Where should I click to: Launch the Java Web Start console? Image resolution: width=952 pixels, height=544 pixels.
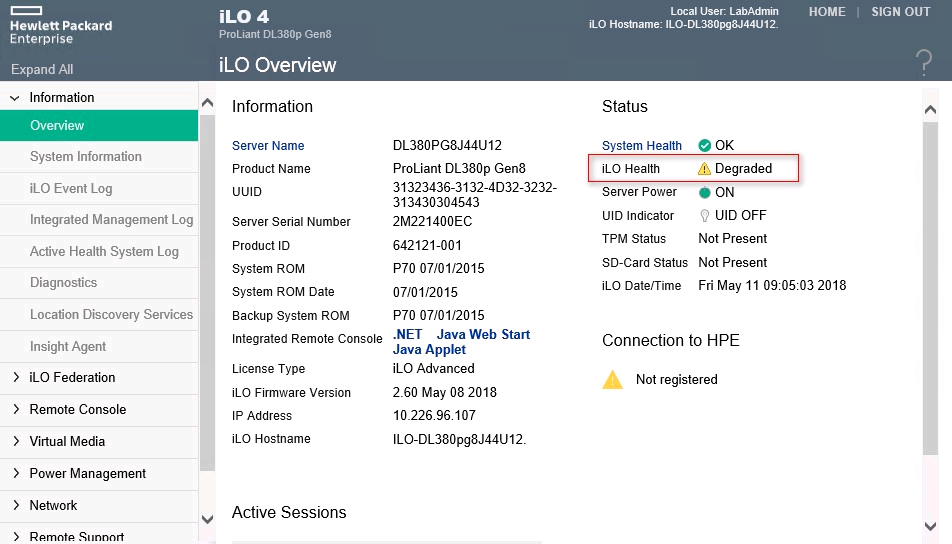[x=483, y=335]
